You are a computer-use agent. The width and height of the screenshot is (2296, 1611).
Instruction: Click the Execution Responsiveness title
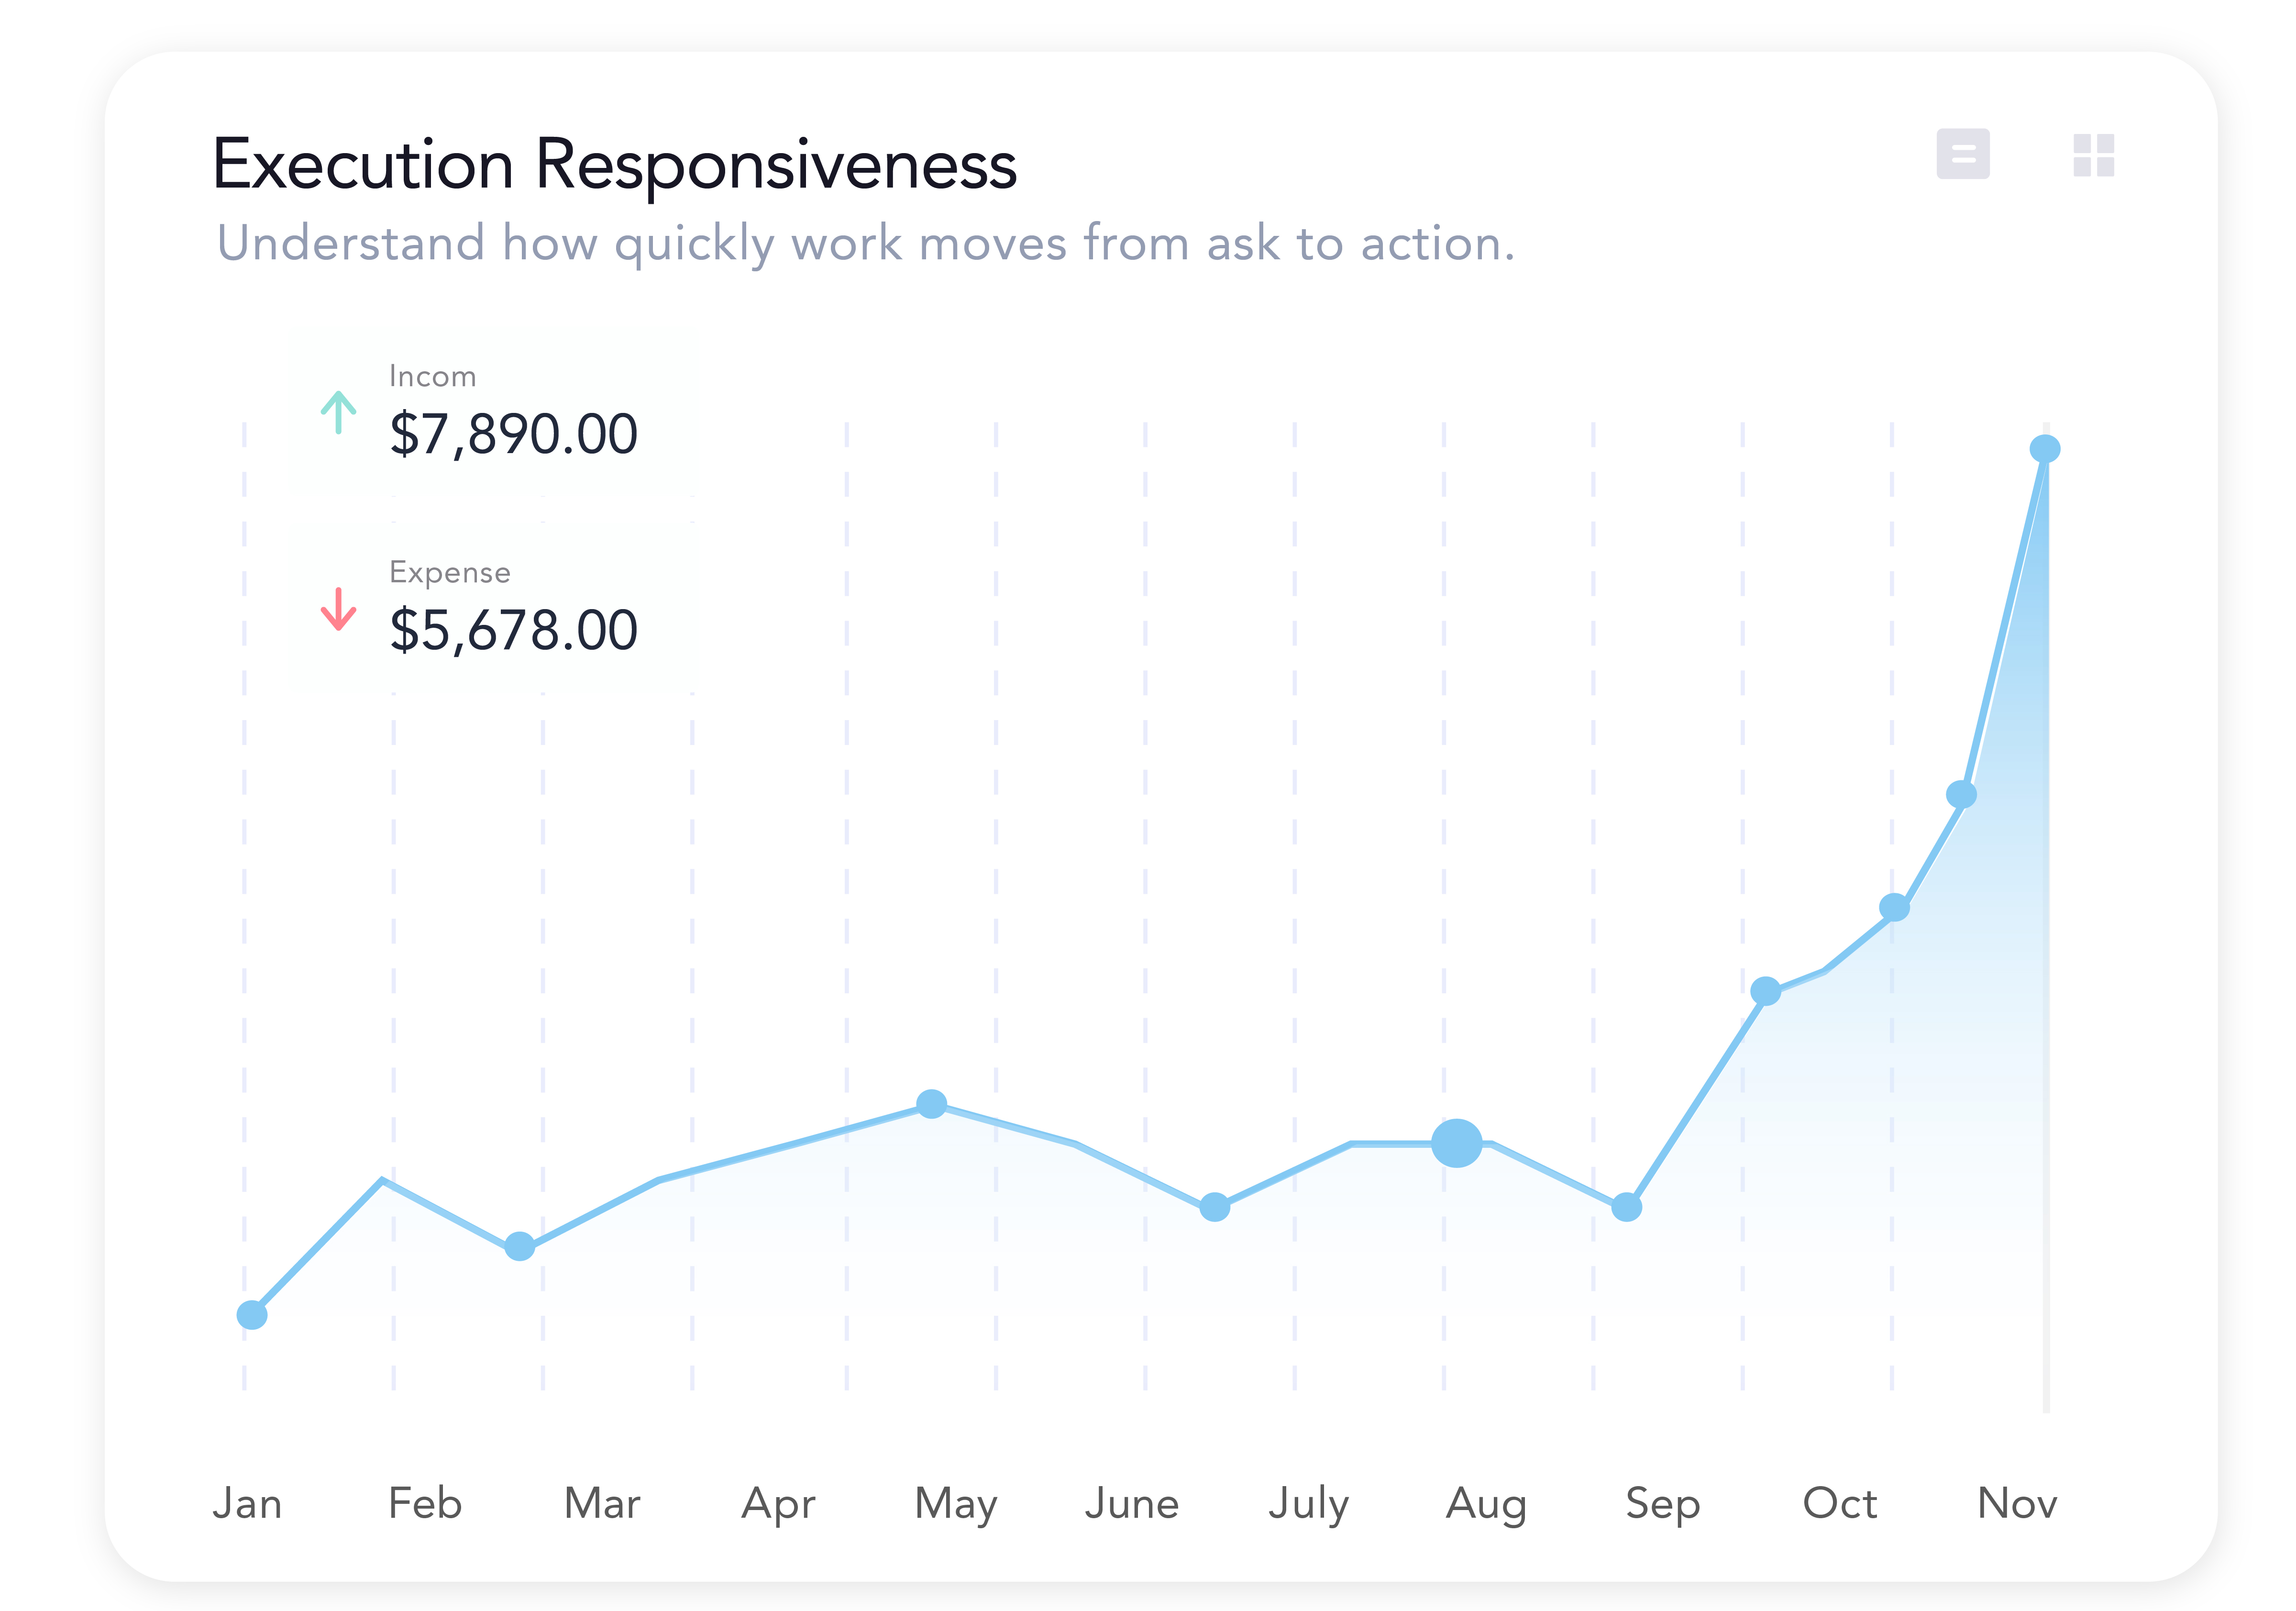point(615,164)
